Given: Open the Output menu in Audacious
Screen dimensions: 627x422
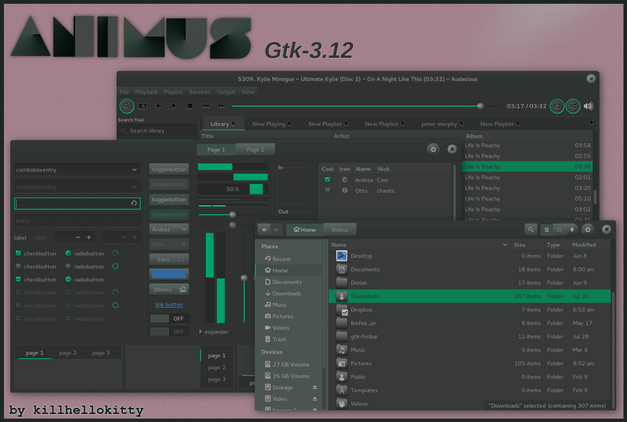Looking at the screenshot, I should pos(226,92).
